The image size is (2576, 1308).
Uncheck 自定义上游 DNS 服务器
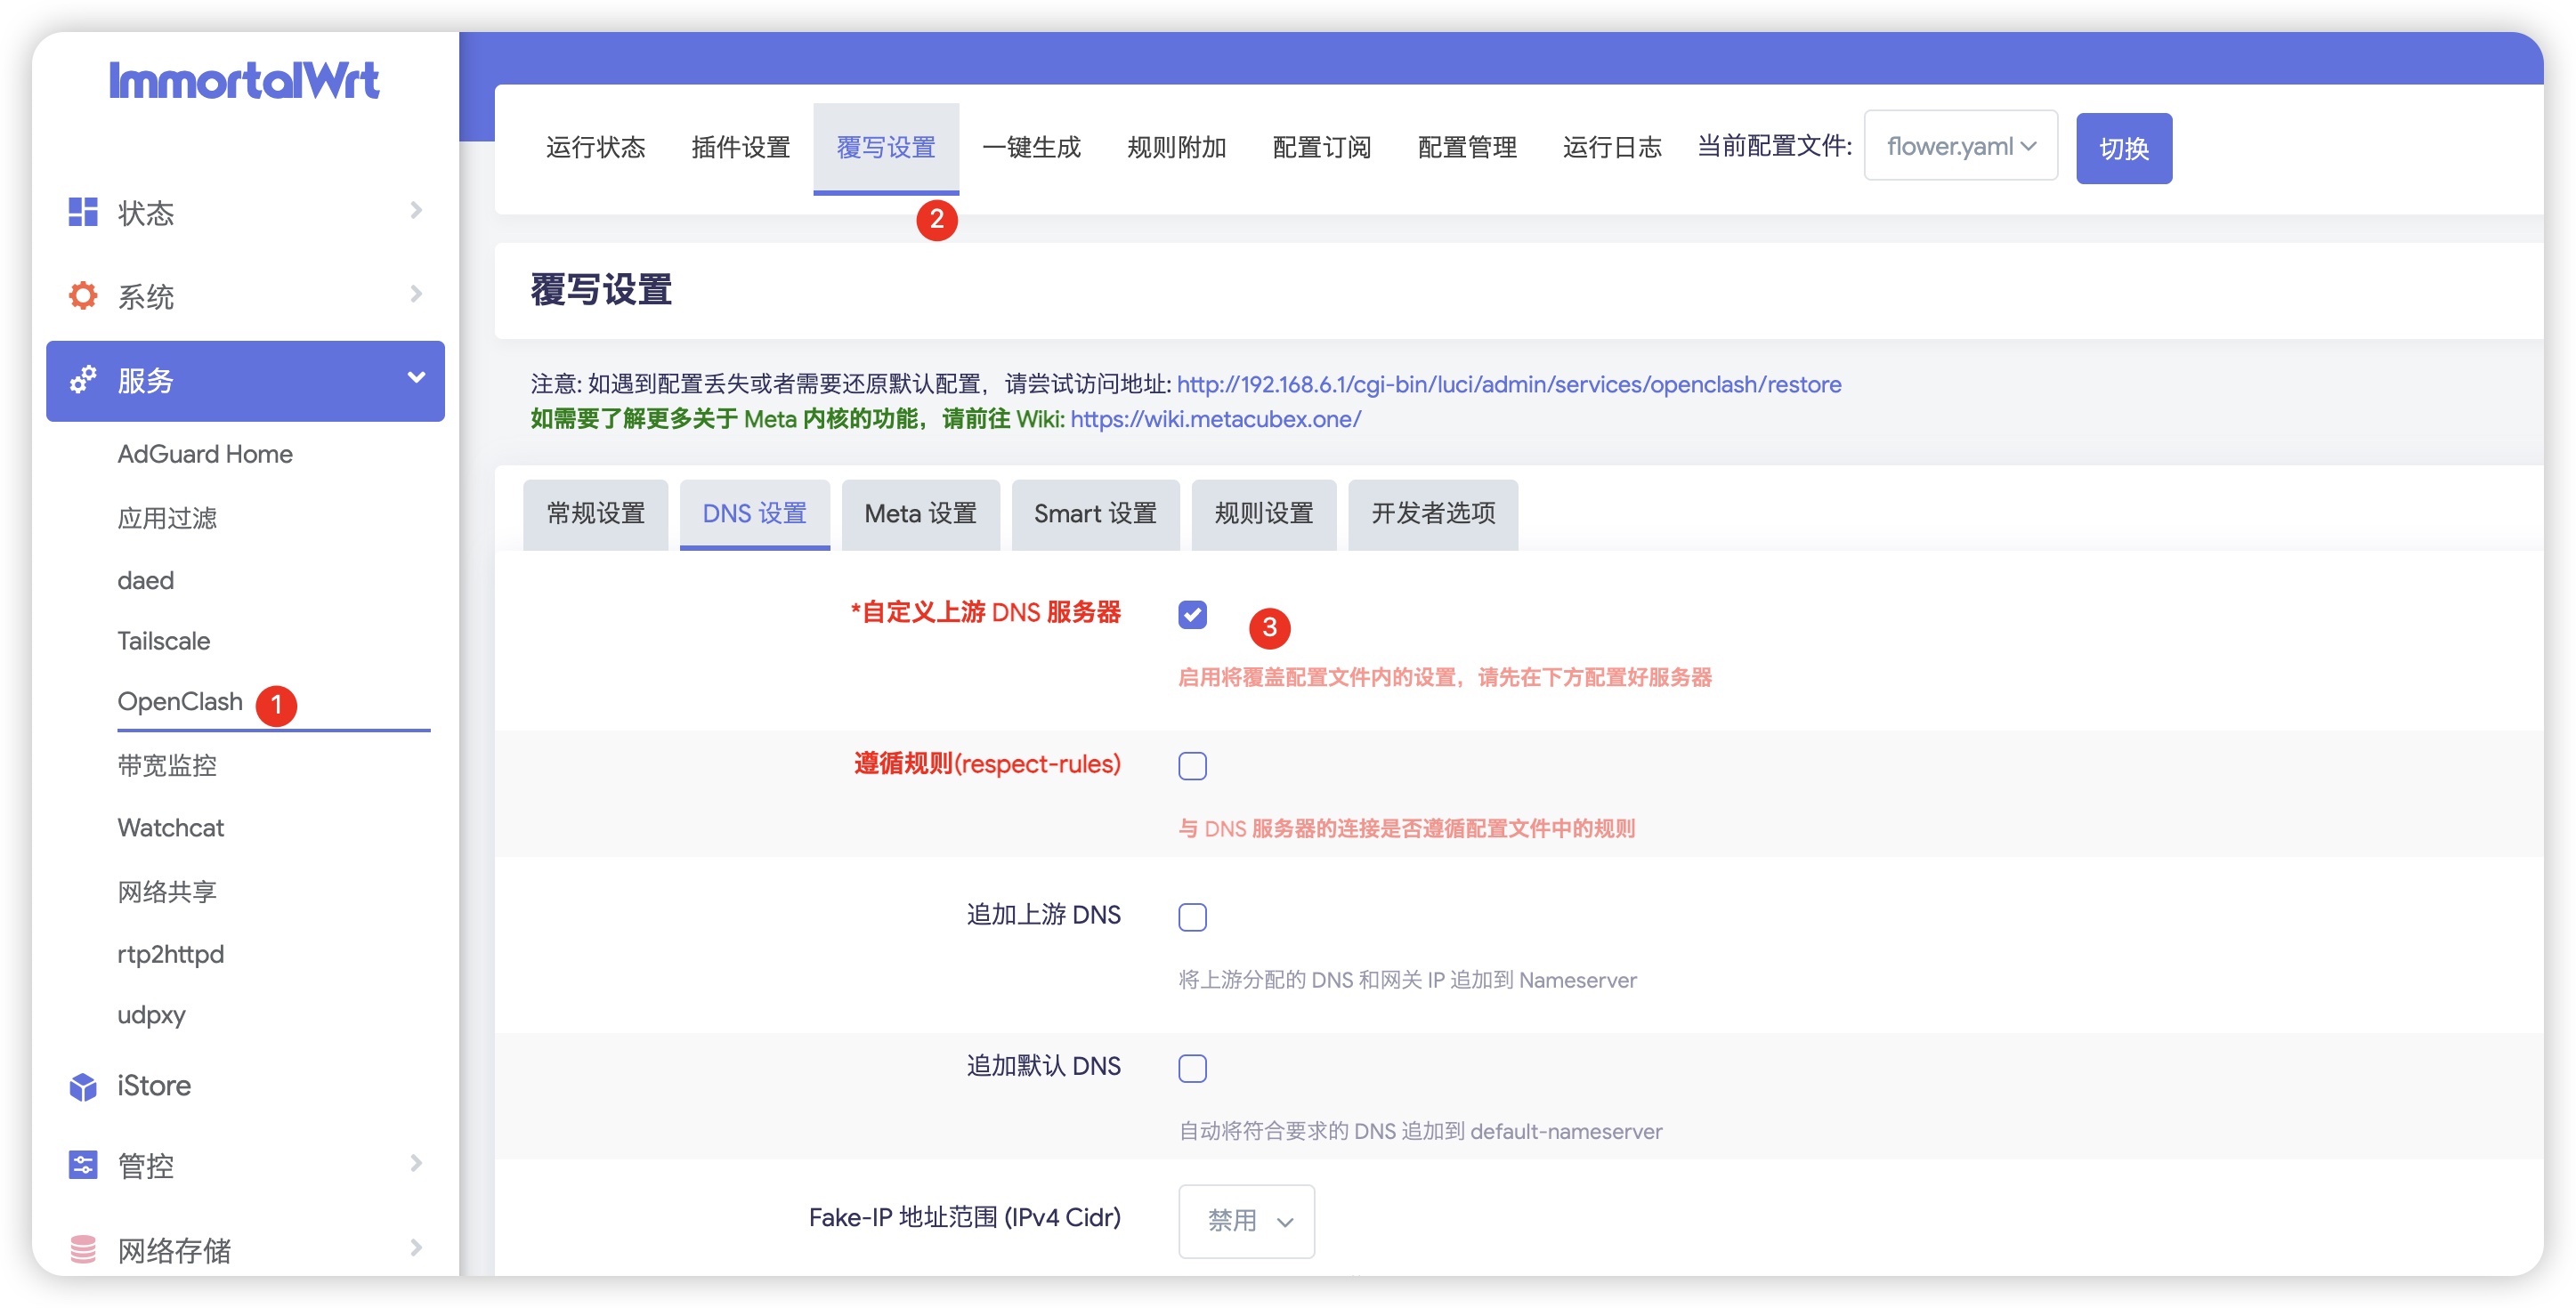1192,615
